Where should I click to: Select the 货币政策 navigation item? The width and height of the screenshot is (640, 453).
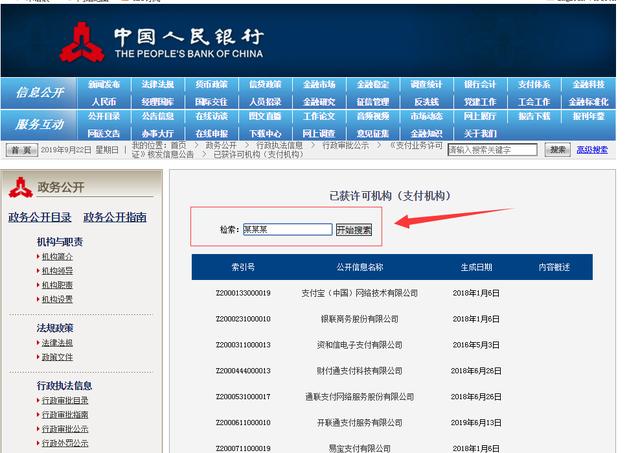[x=211, y=85]
